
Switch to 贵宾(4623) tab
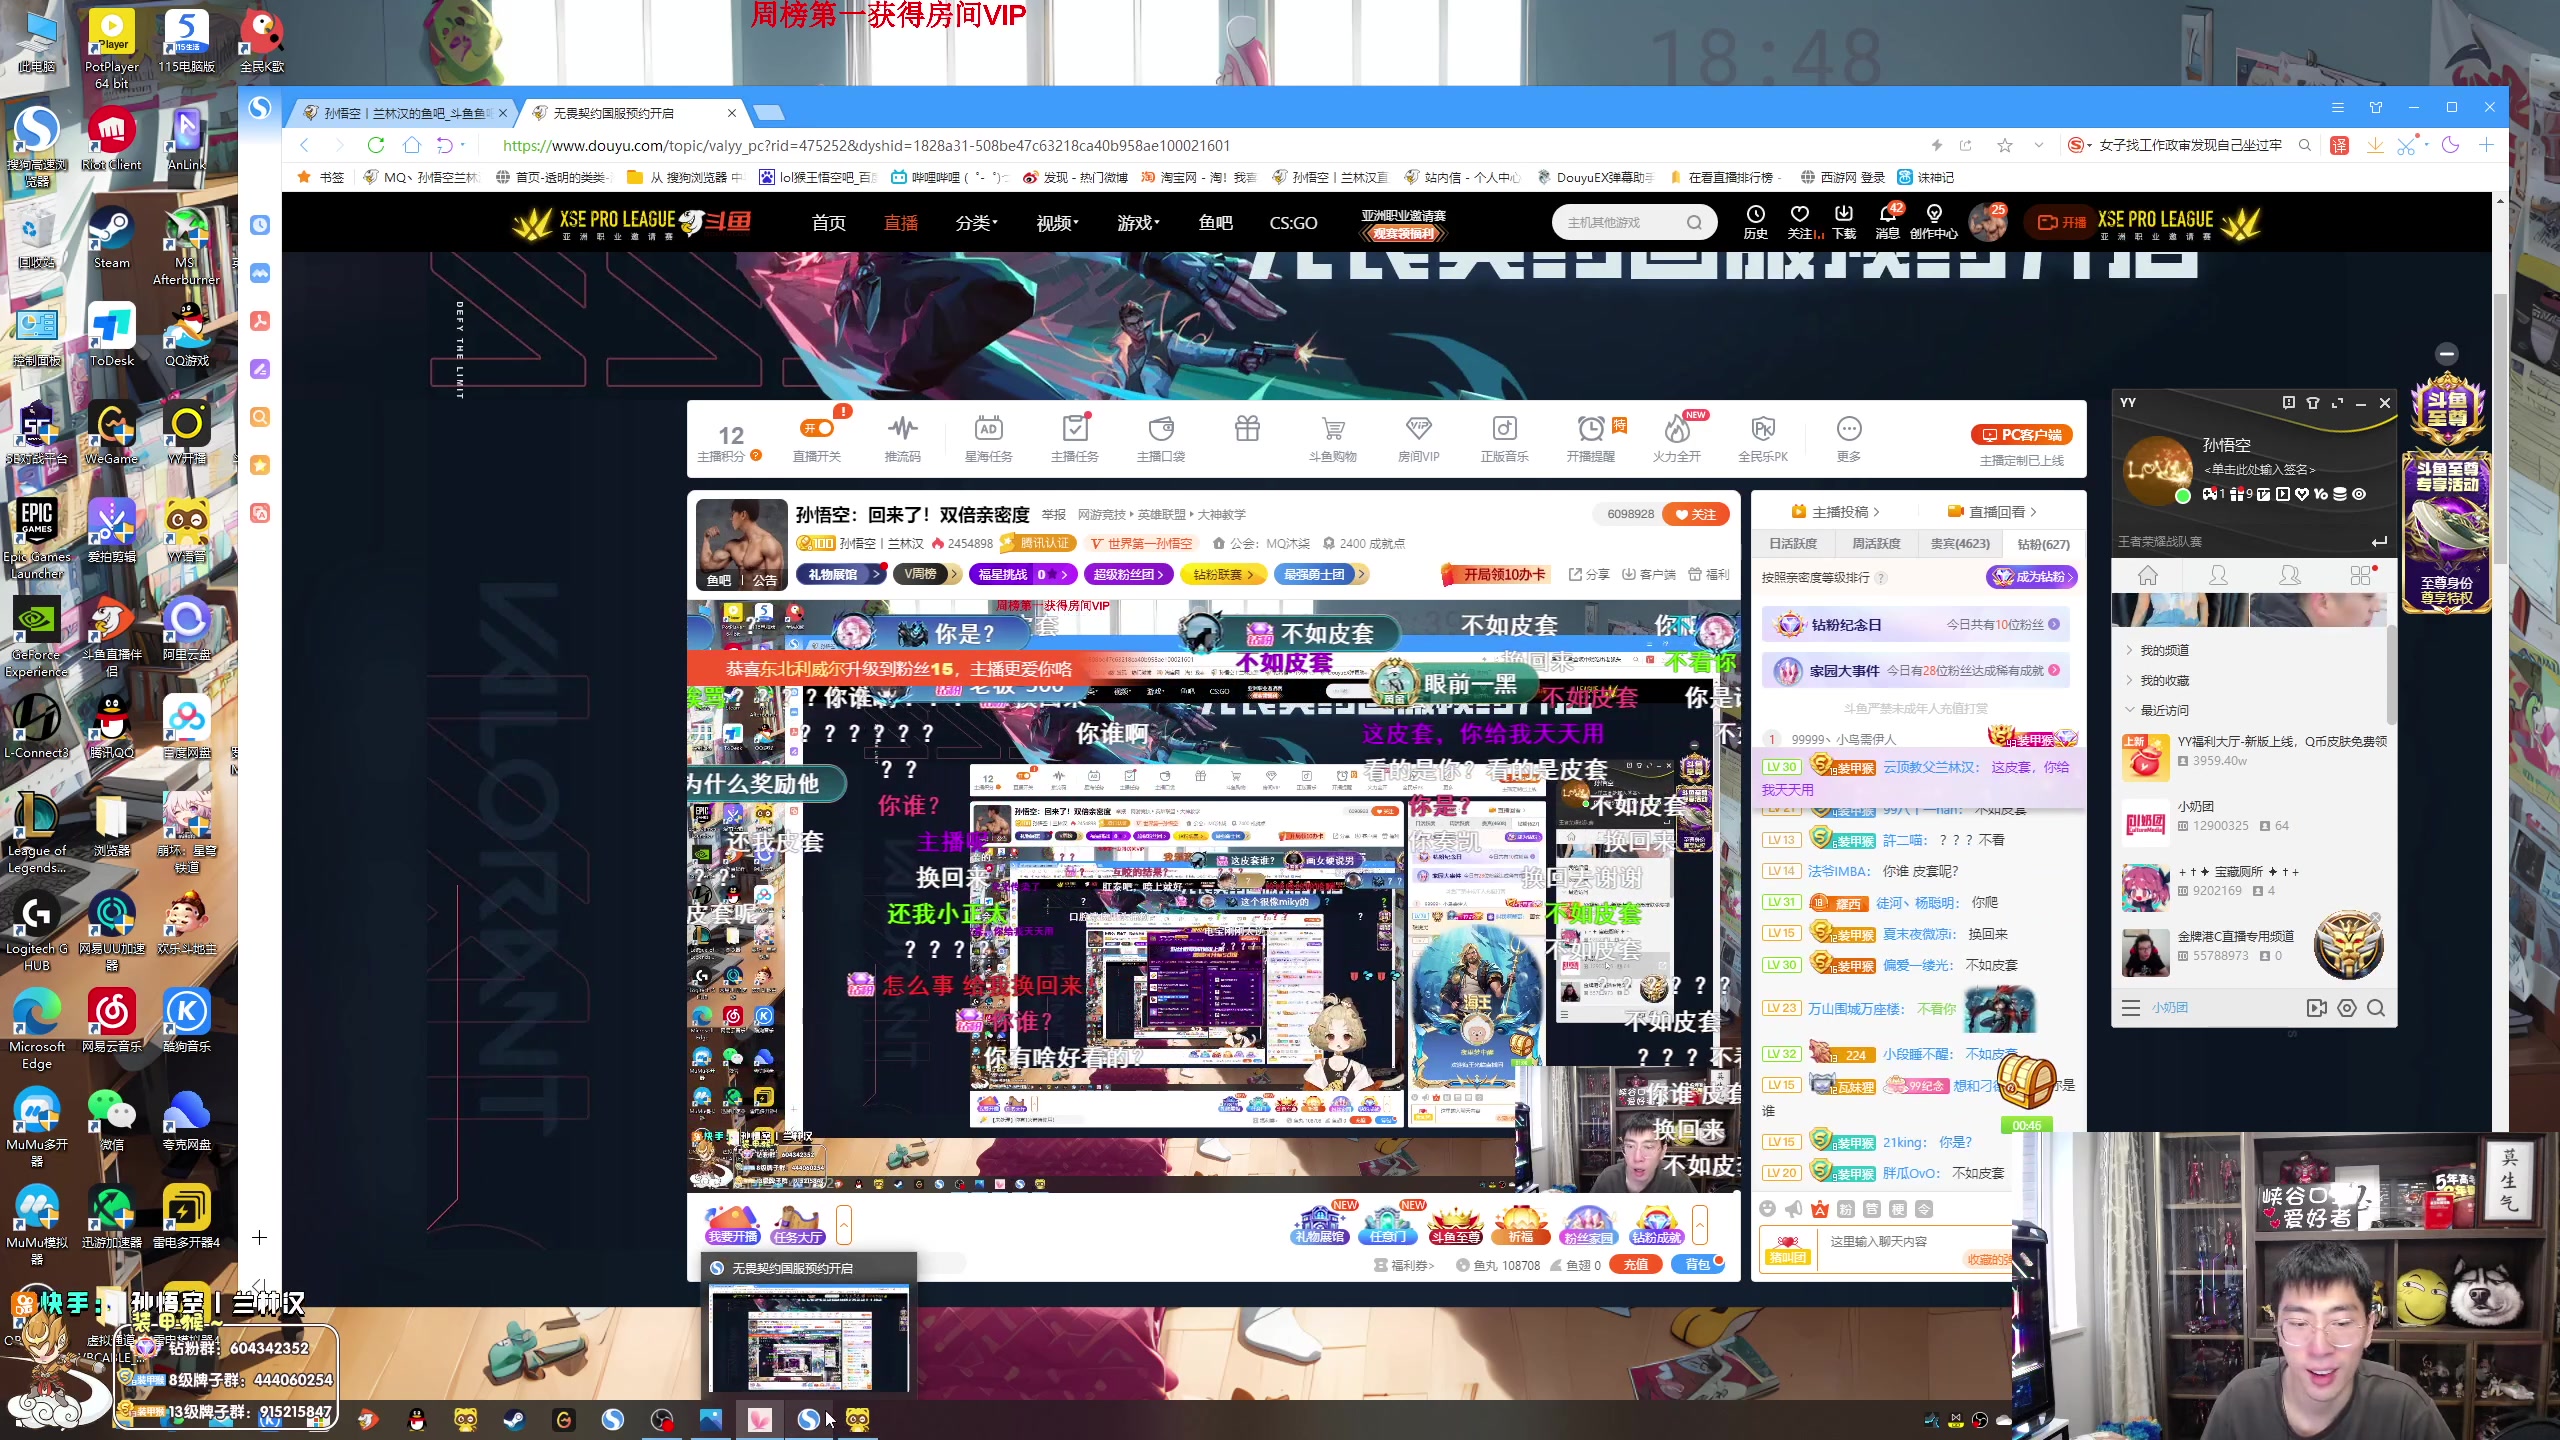pos(1960,544)
